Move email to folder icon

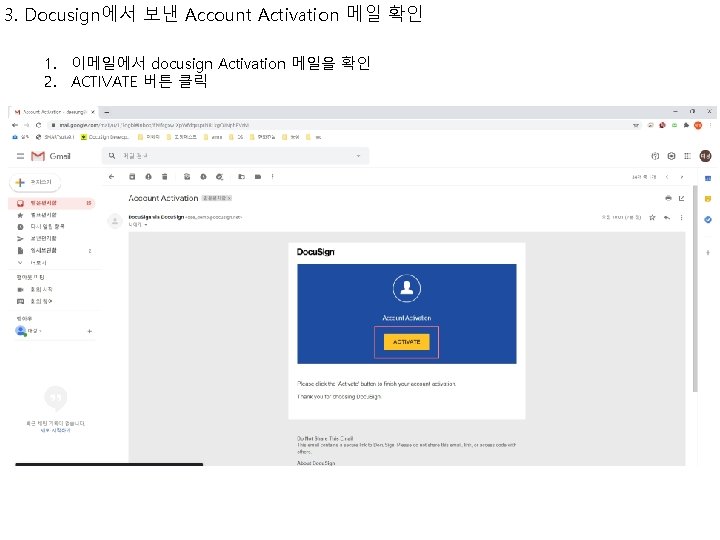[242, 176]
